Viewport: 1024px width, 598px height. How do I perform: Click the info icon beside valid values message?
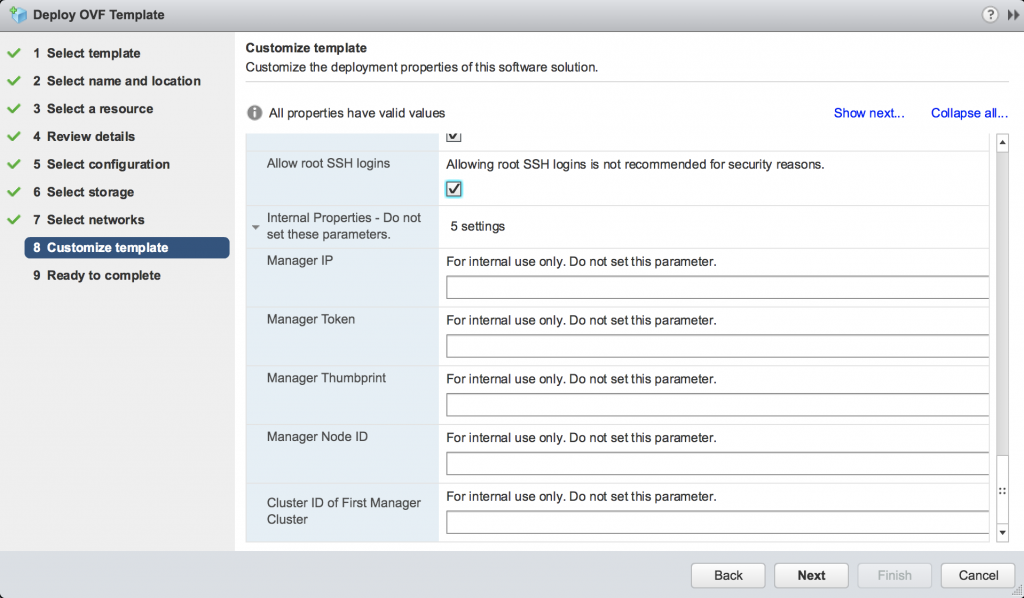pos(255,113)
